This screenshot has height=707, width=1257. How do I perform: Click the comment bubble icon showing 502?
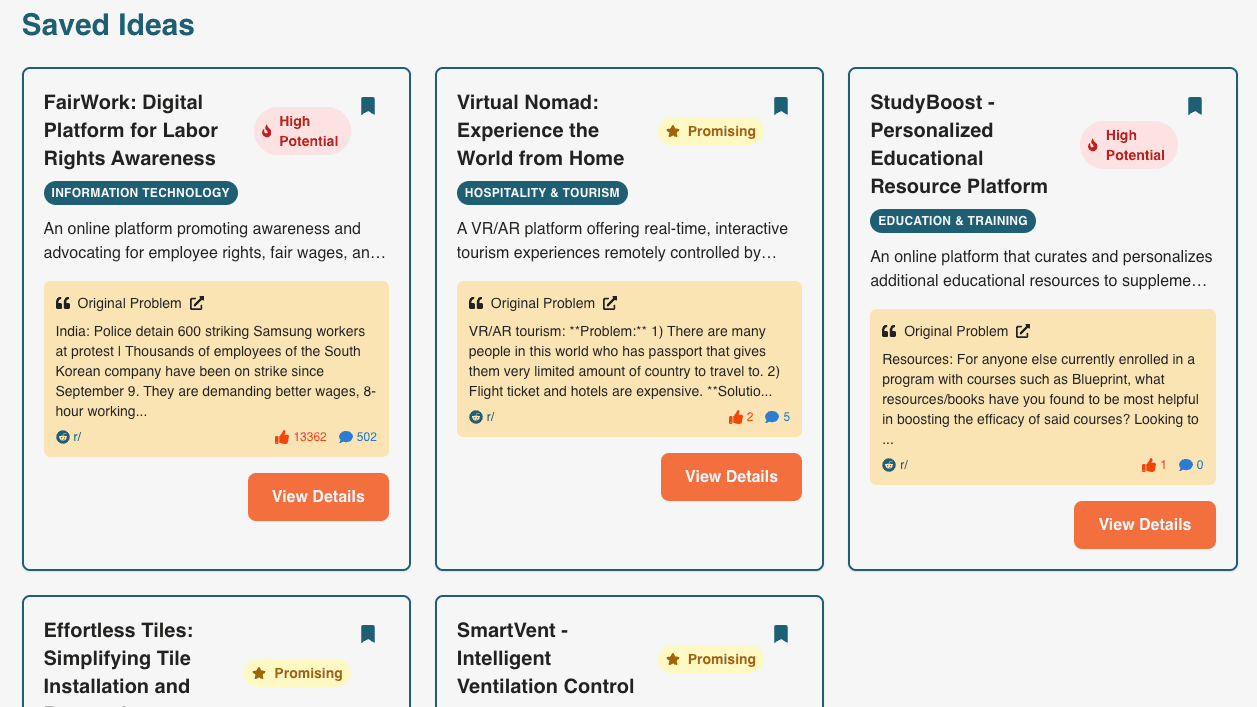[x=346, y=437]
